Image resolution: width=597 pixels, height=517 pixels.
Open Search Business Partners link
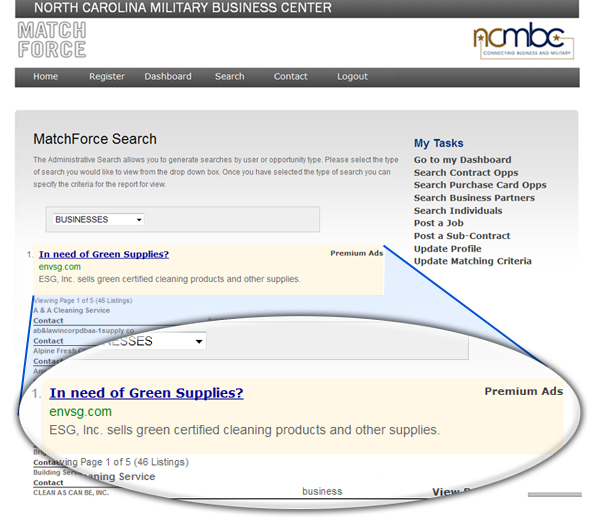click(x=474, y=198)
